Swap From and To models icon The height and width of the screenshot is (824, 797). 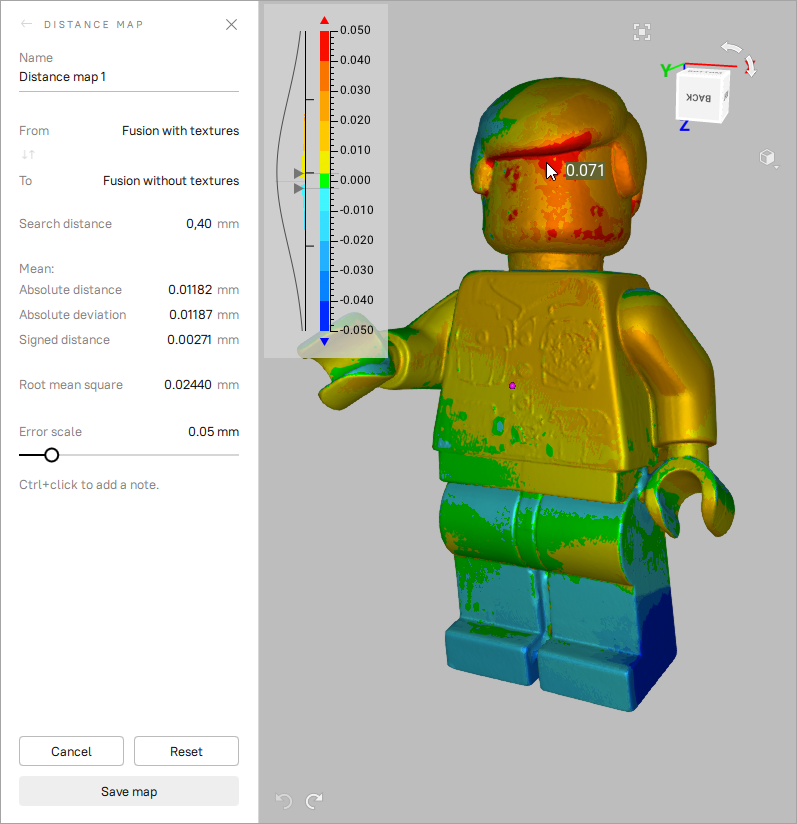pos(28,154)
